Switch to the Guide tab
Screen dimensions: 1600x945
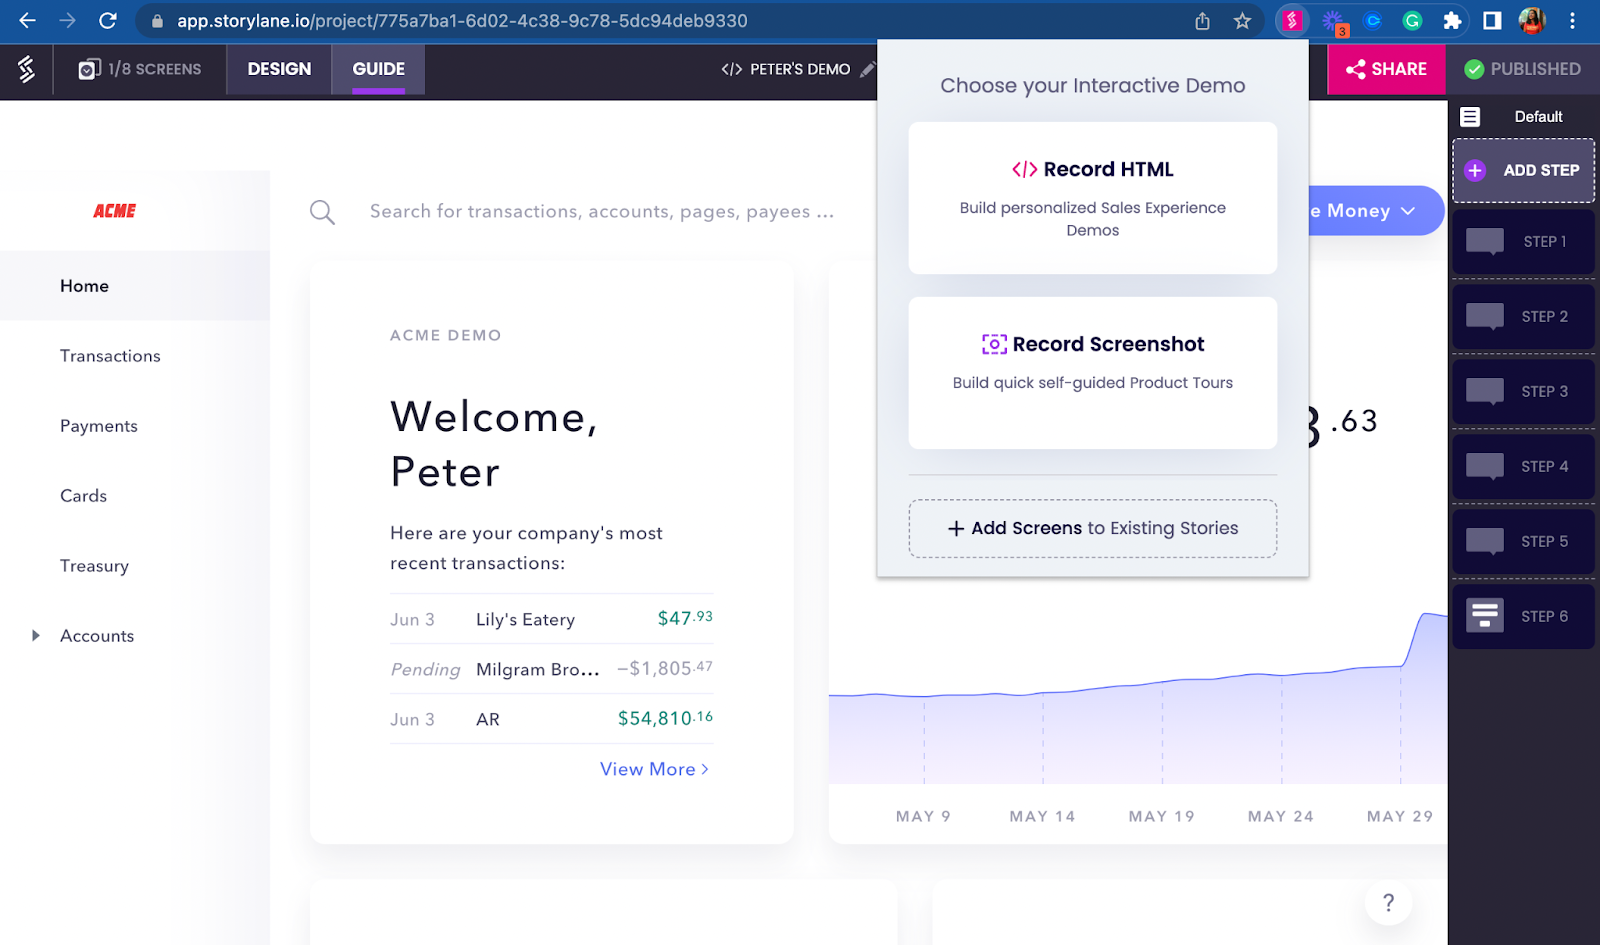(x=378, y=69)
